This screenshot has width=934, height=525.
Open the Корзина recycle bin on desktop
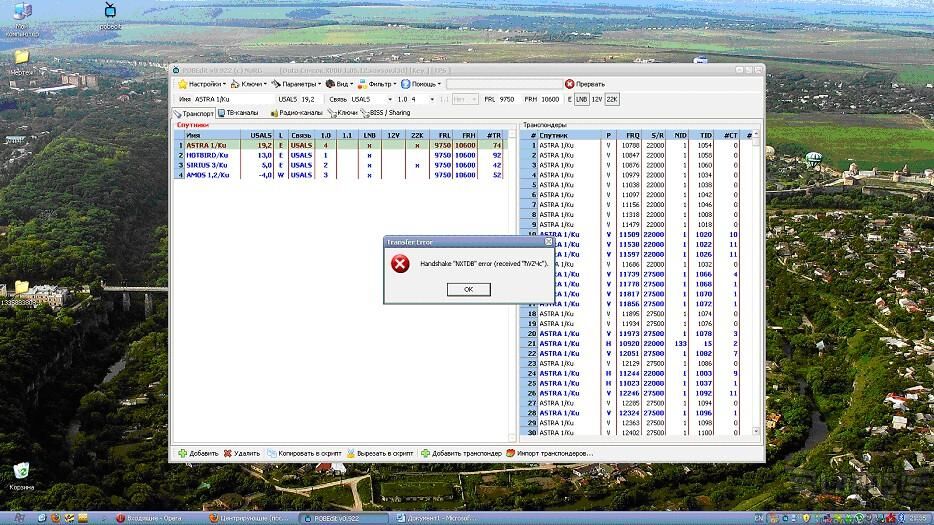point(21,472)
